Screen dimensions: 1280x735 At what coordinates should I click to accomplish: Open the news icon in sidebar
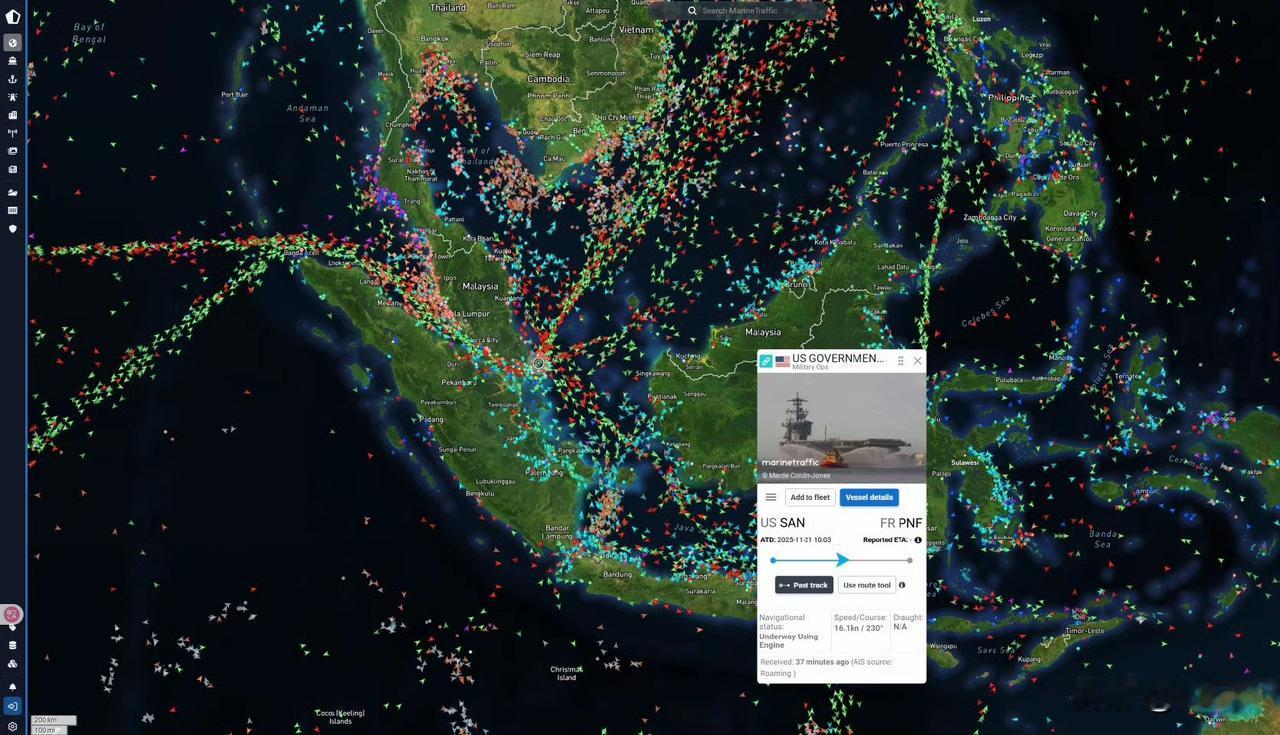[13, 169]
